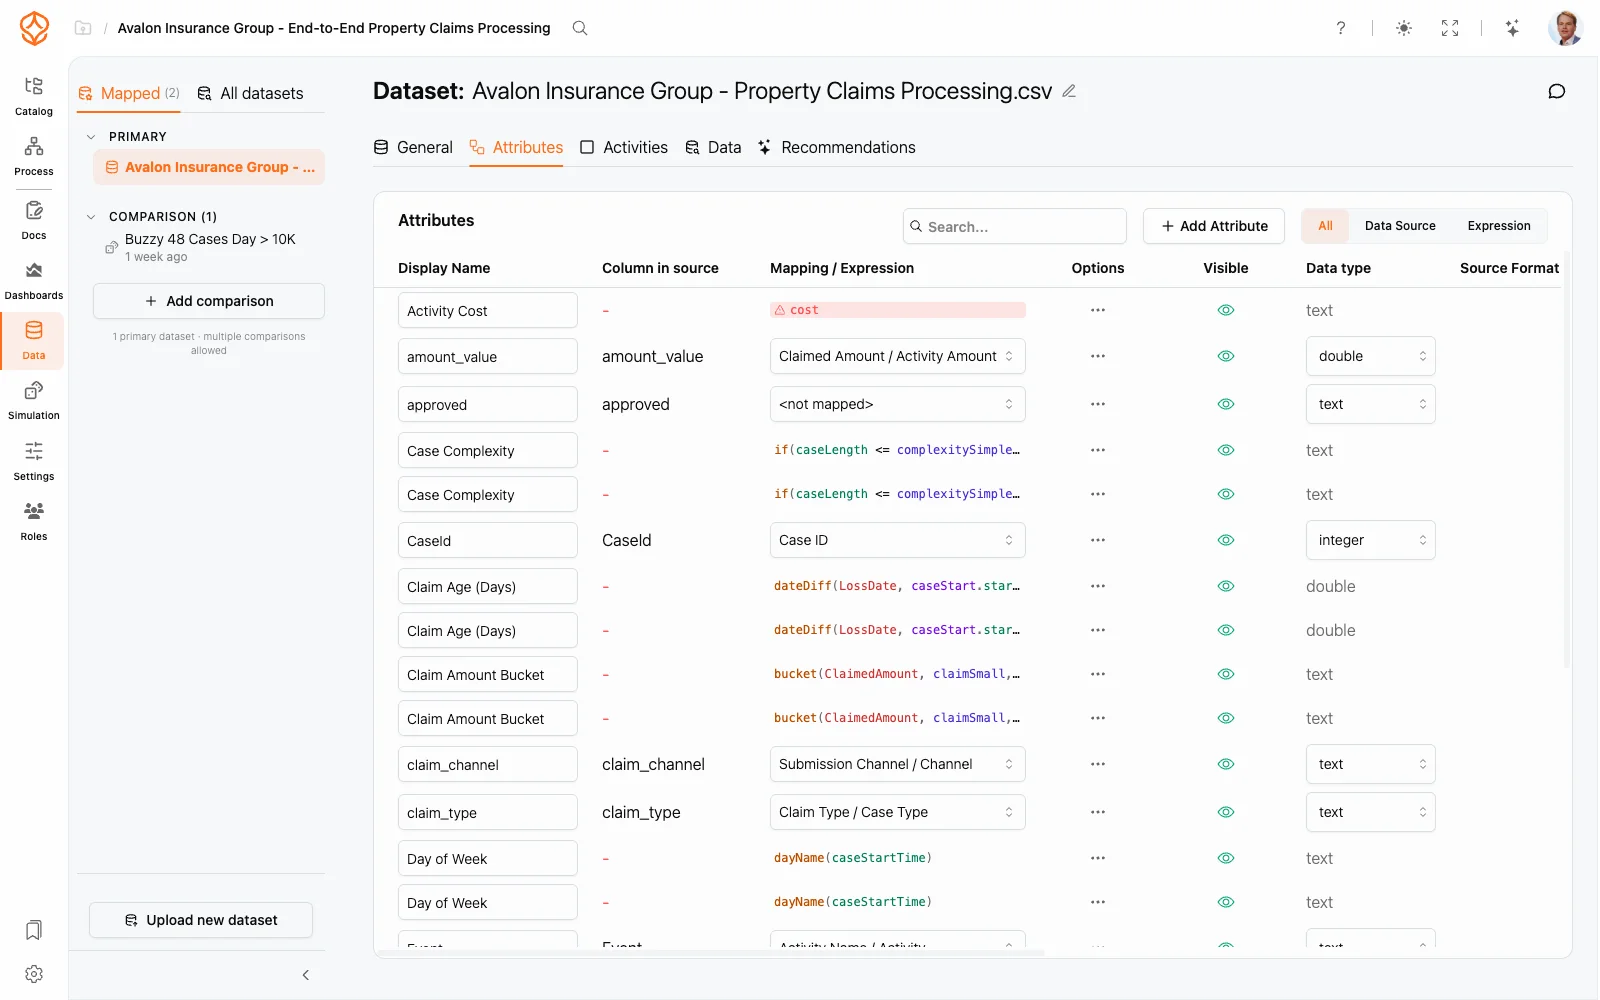Click the bookmark icon in sidebar bottom

(34, 930)
